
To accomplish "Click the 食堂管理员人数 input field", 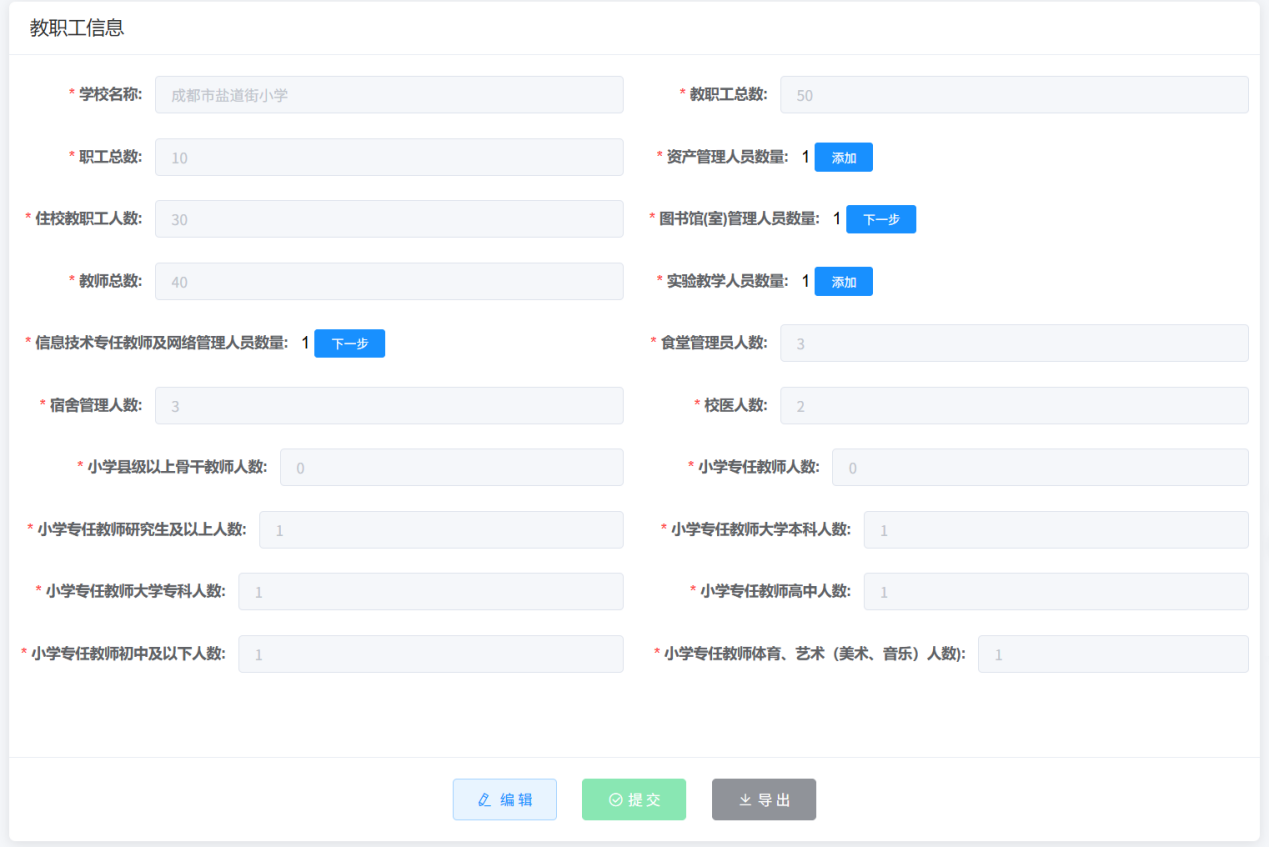I will [x=1014, y=343].
